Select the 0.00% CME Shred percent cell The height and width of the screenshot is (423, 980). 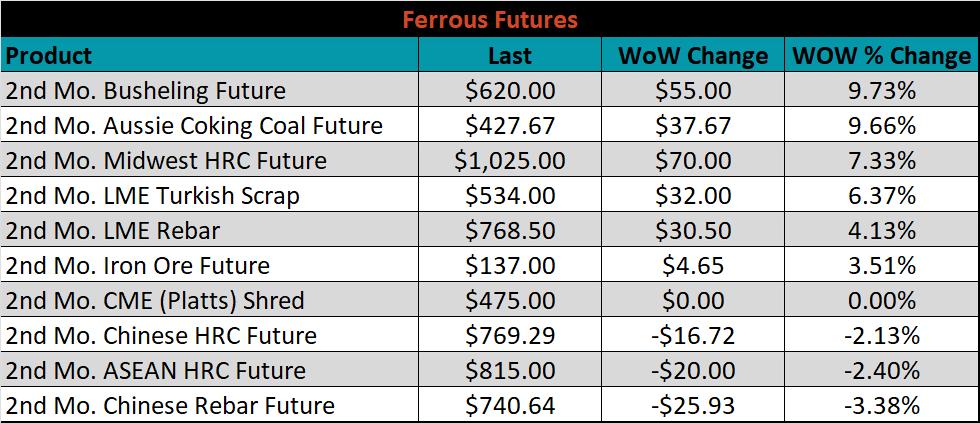coord(882,299)
